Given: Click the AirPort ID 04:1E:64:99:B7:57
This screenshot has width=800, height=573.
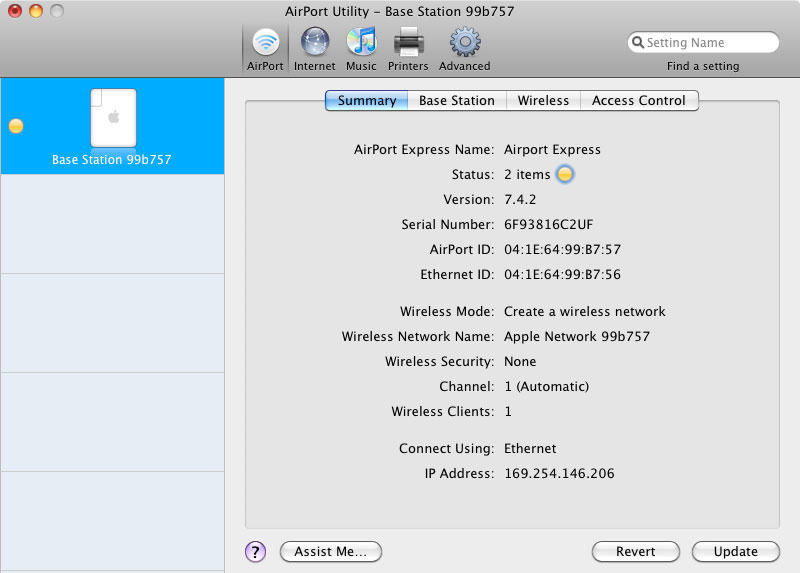Looking at the screenshot, I should pyautogui.click(x=562, y=250).
